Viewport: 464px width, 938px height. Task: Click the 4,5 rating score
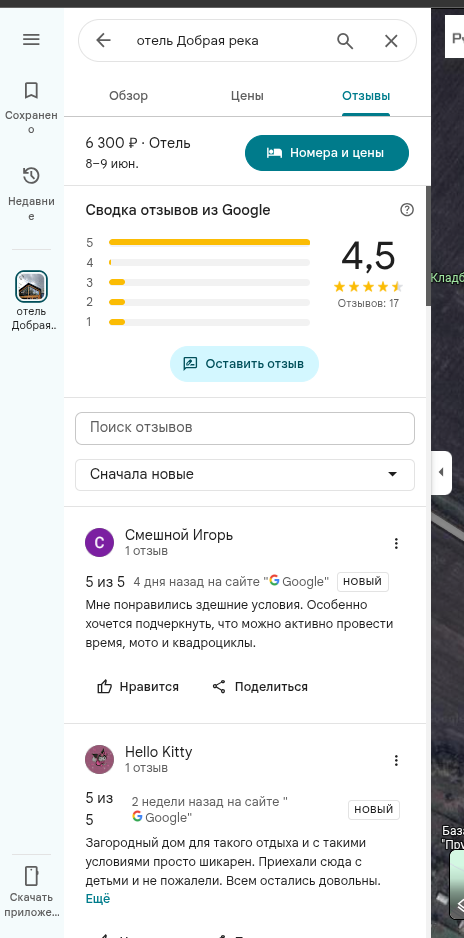(368, 256)
